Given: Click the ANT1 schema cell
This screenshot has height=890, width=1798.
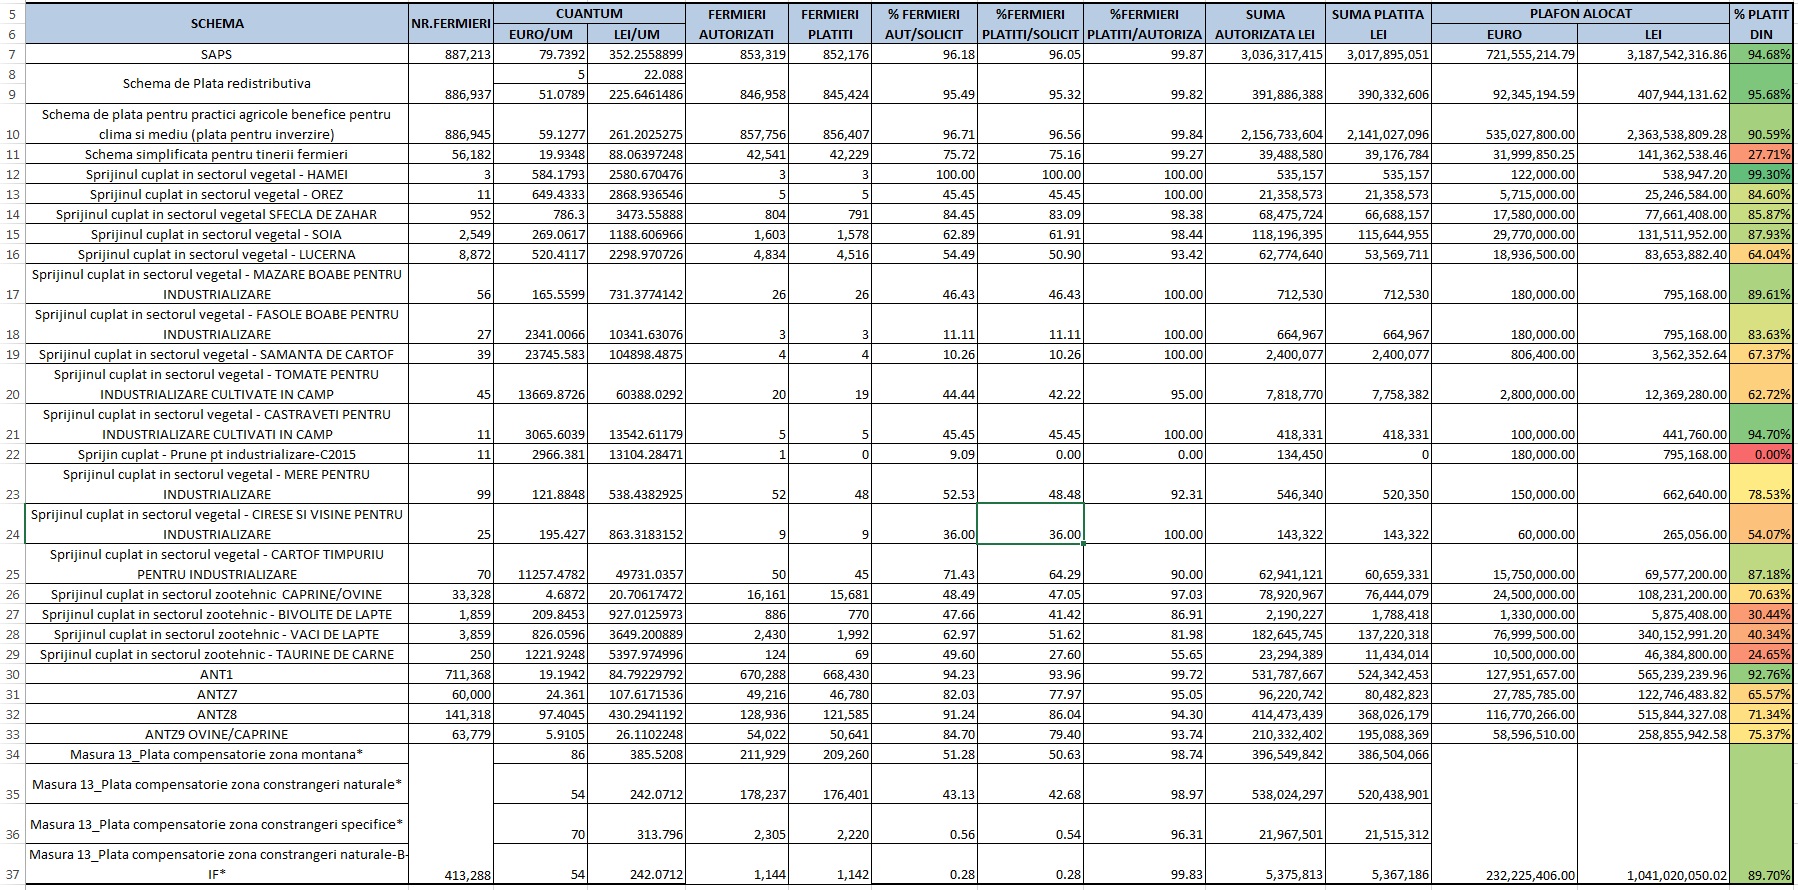Looking at the screenshot, I should [x=217, y=675].
